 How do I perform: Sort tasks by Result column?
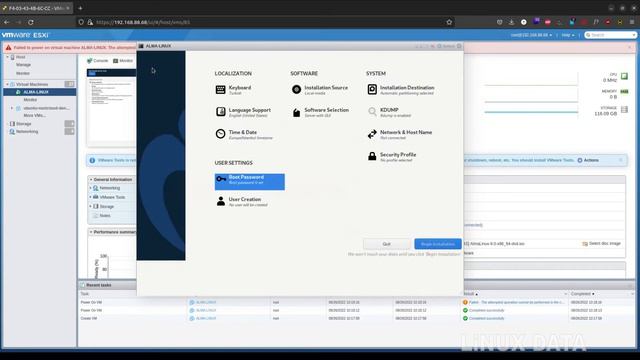click(x=471, y=294)
